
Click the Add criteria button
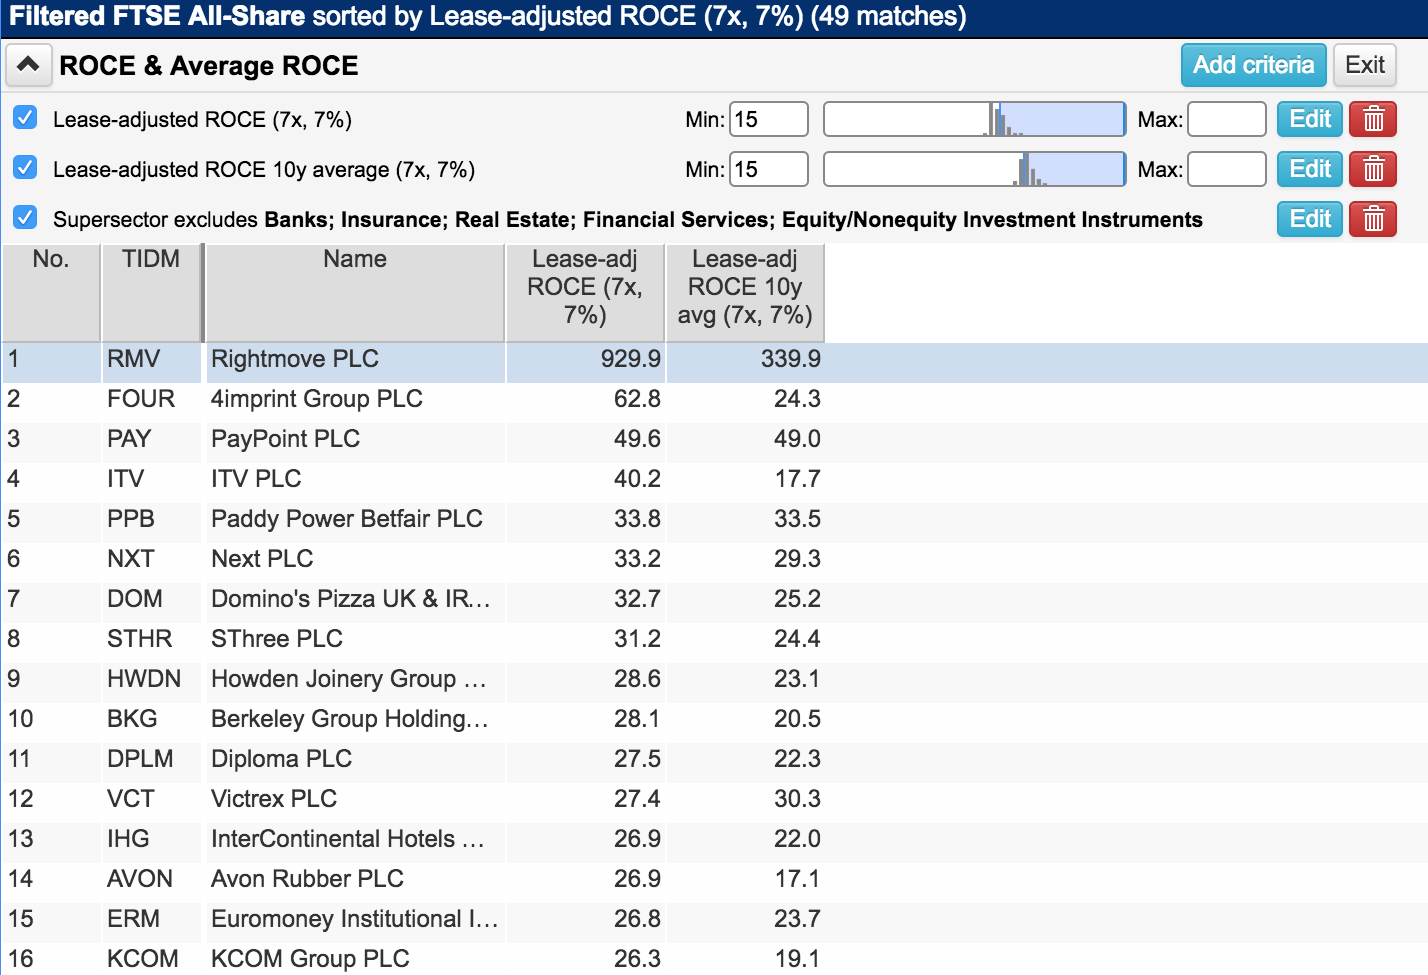click(1253, 65)
